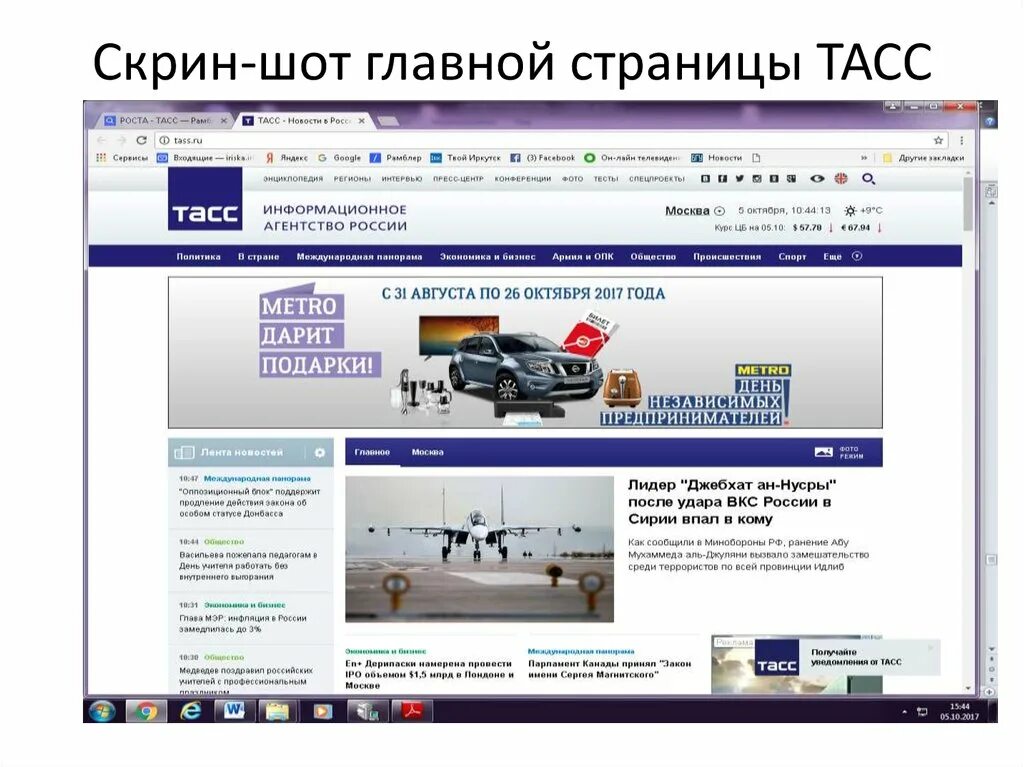Switch to the РОСТА - ТАСС browser tab
Viewport: 1024px width, 767px height.
pyautogui.click(x=165, y=120)
